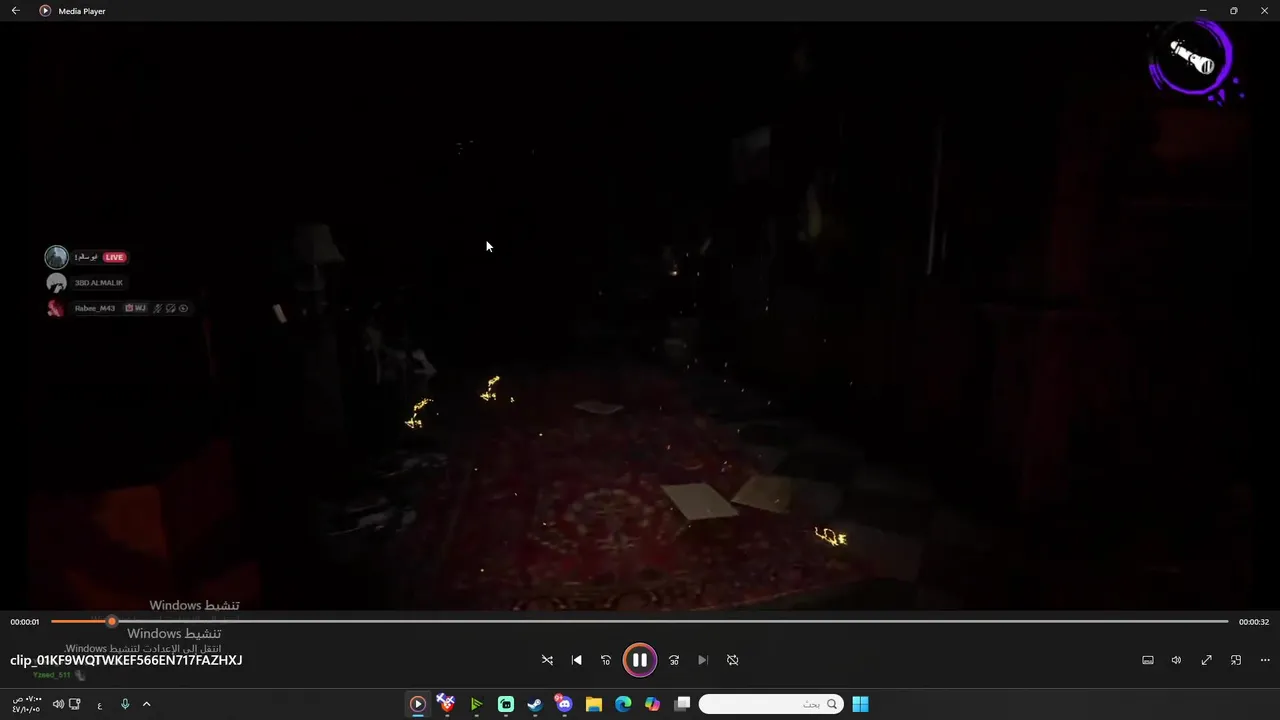Open the Windows Start menu

click(860, 704)
